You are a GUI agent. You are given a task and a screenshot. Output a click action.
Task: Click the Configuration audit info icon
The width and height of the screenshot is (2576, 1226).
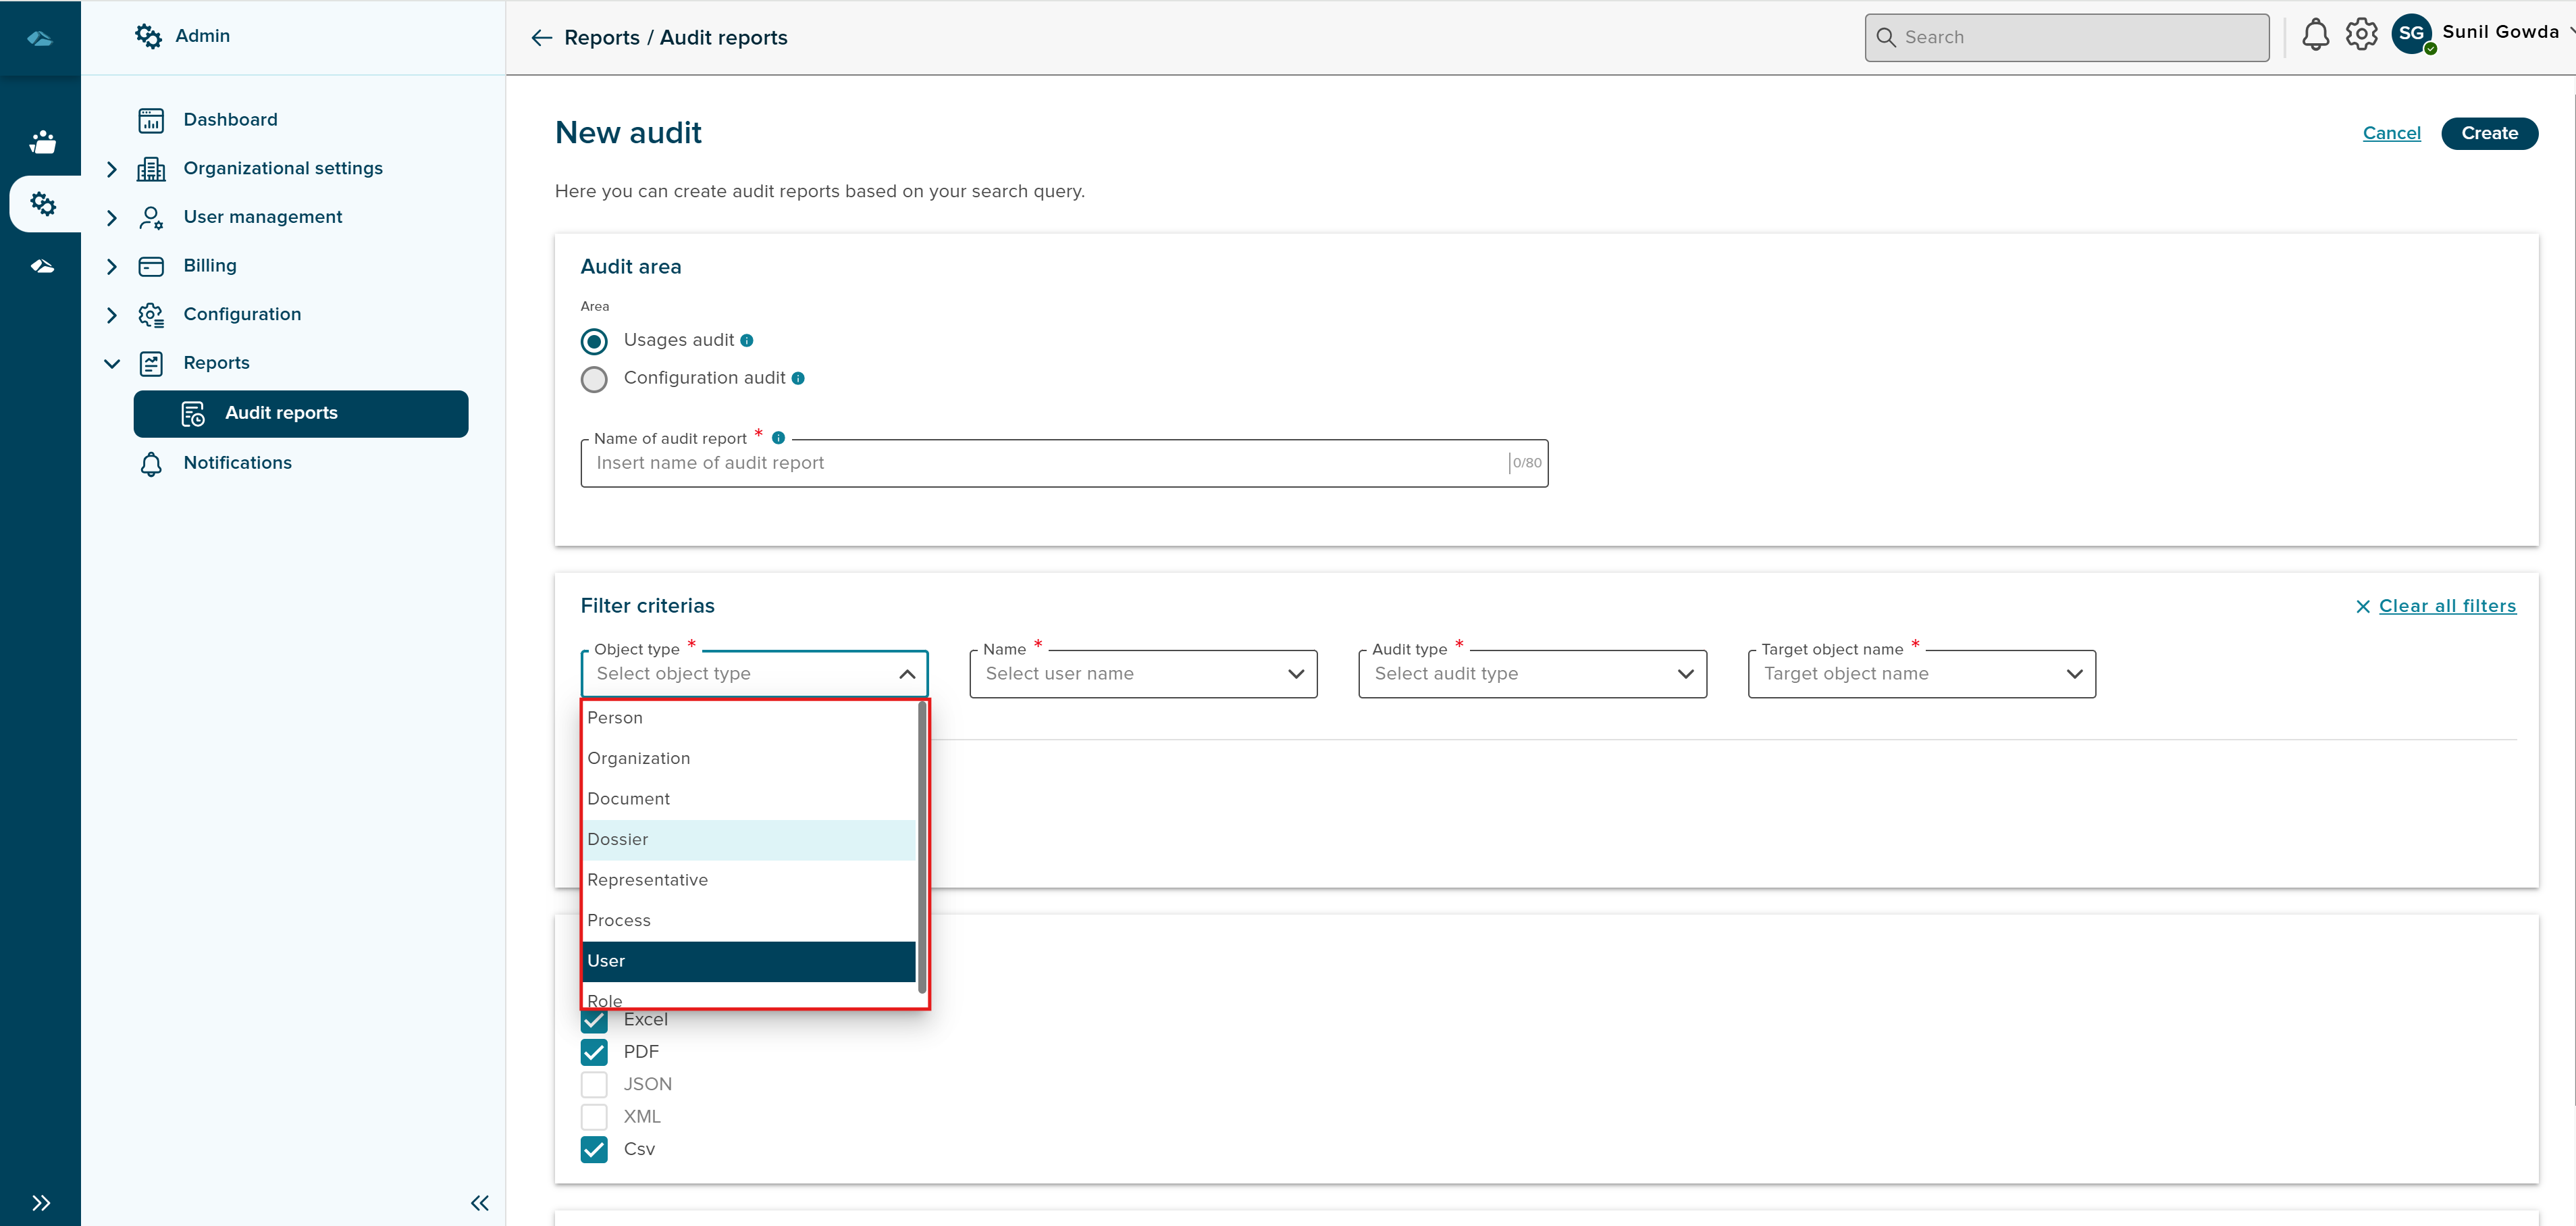(x=798, y=379)
